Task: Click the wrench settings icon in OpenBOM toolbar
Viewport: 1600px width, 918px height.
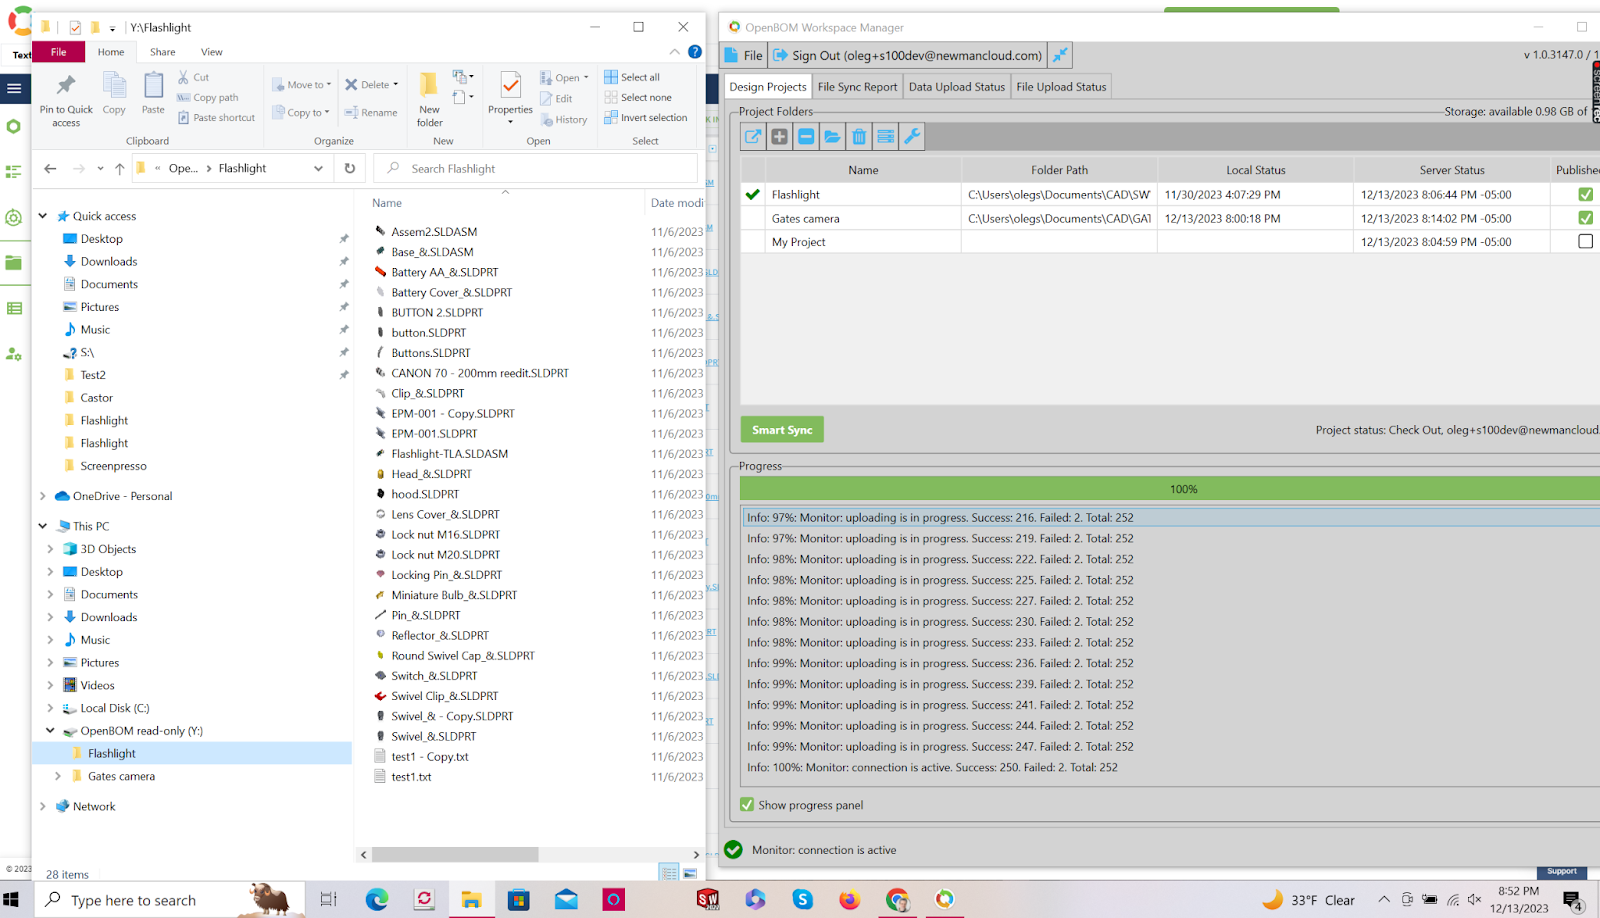Action: click(912, 137)
